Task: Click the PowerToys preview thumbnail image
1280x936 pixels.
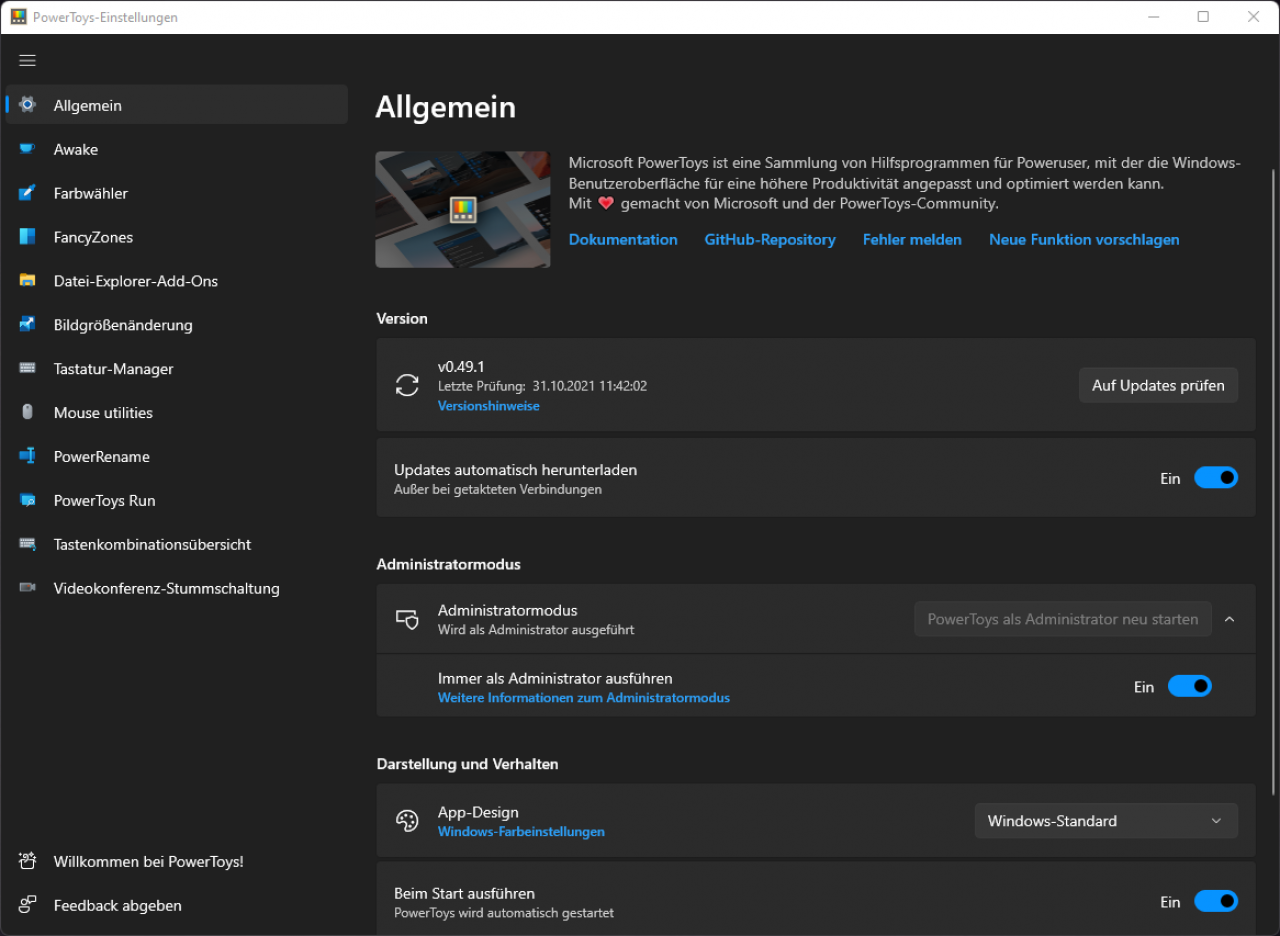Action: tap(463, 210)
